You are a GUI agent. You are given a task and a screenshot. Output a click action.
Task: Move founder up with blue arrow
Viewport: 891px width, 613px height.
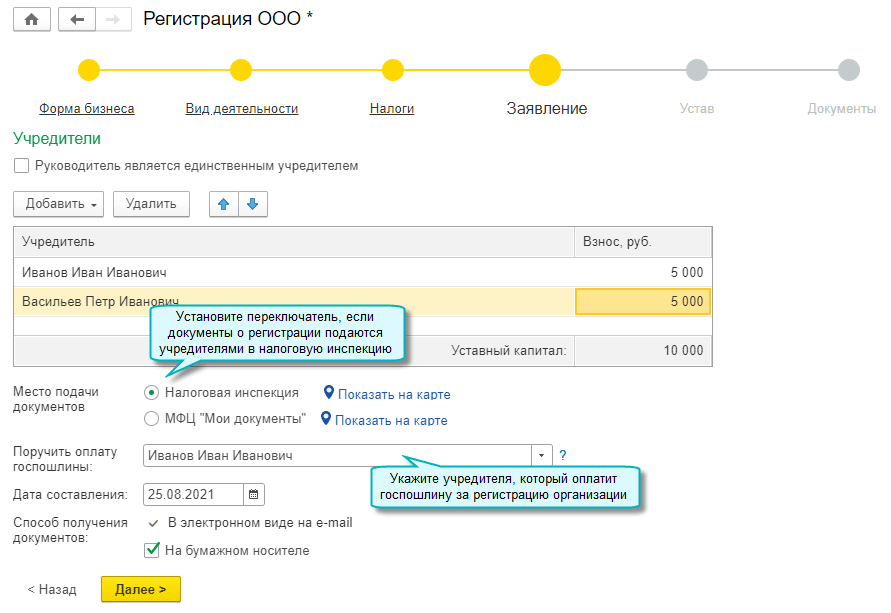coord(223,204)
